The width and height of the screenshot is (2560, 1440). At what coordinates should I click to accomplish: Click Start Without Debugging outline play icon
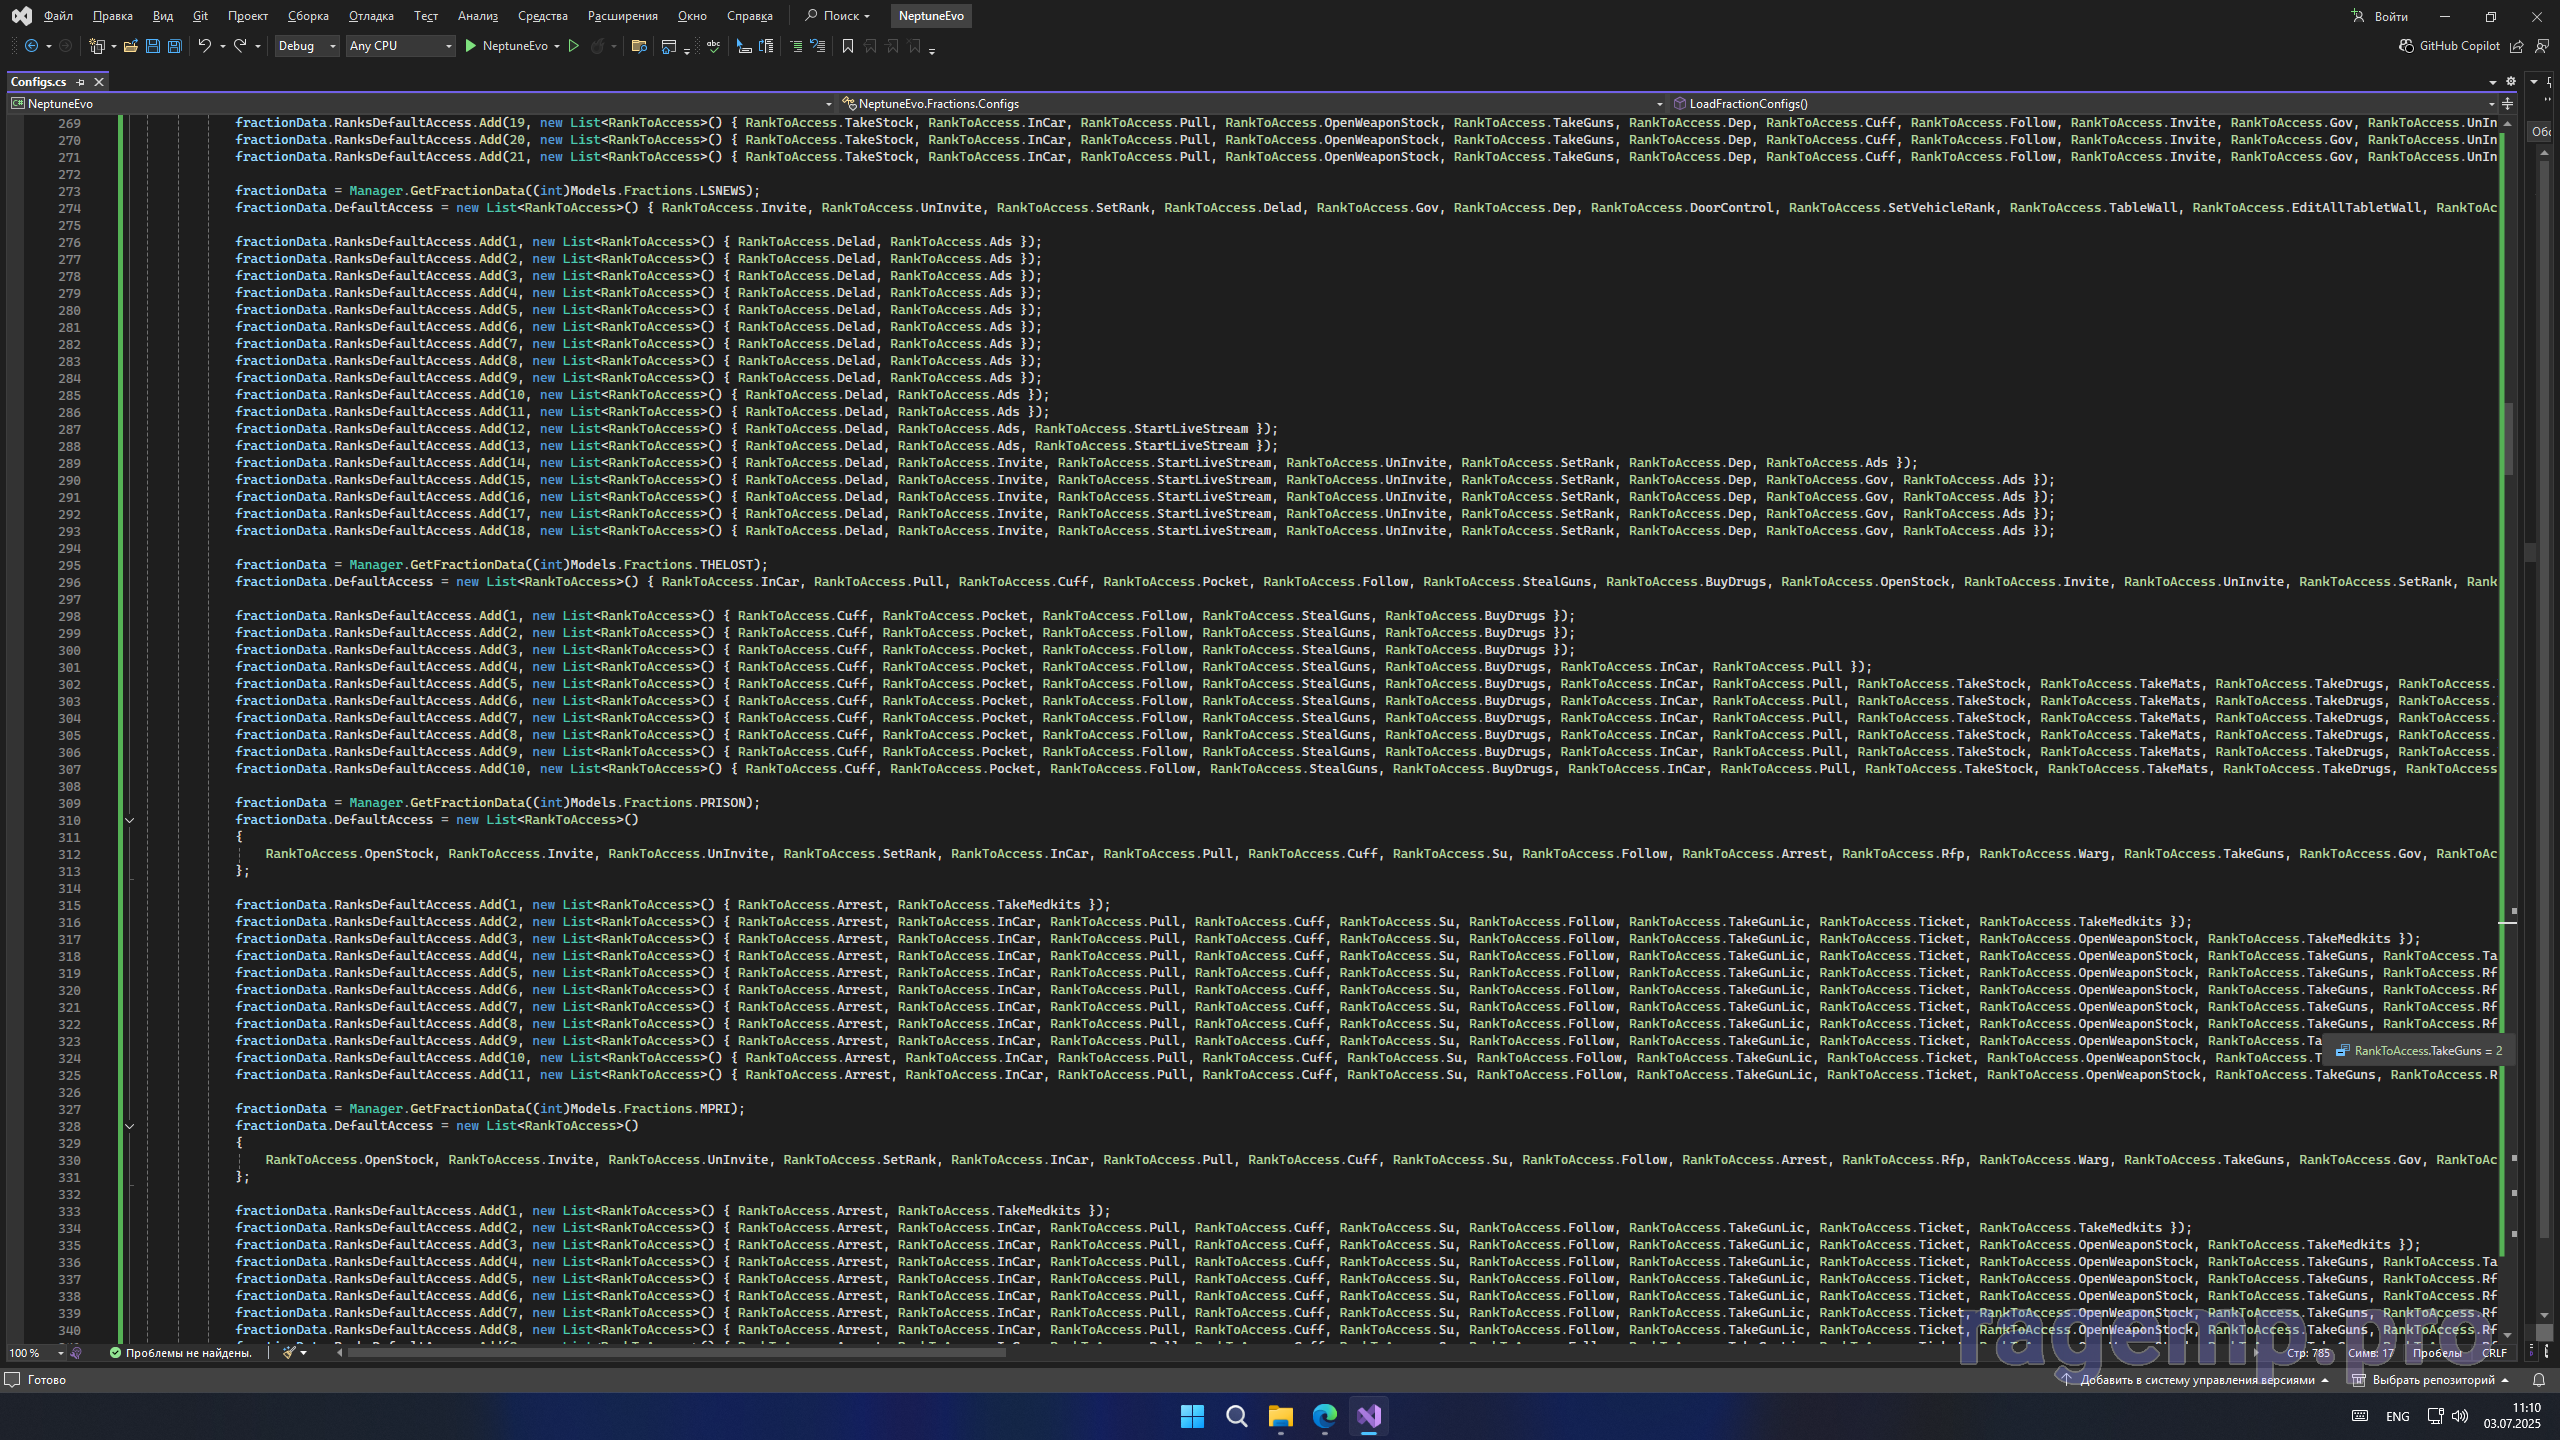coord(574,46)
